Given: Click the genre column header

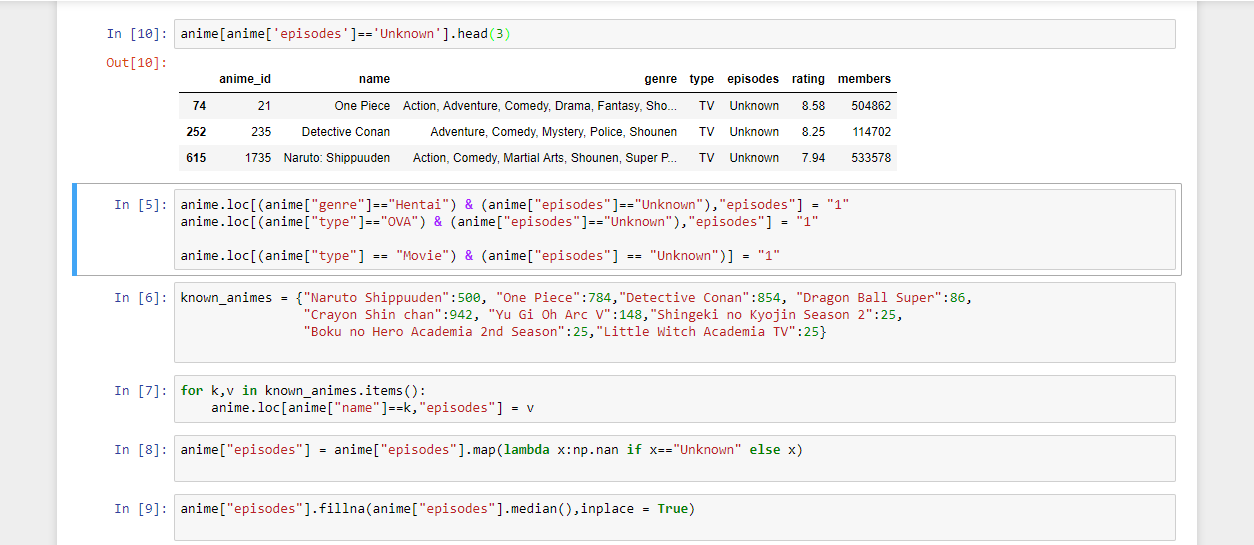Looking at the screenshot, I should click(661, 79).
